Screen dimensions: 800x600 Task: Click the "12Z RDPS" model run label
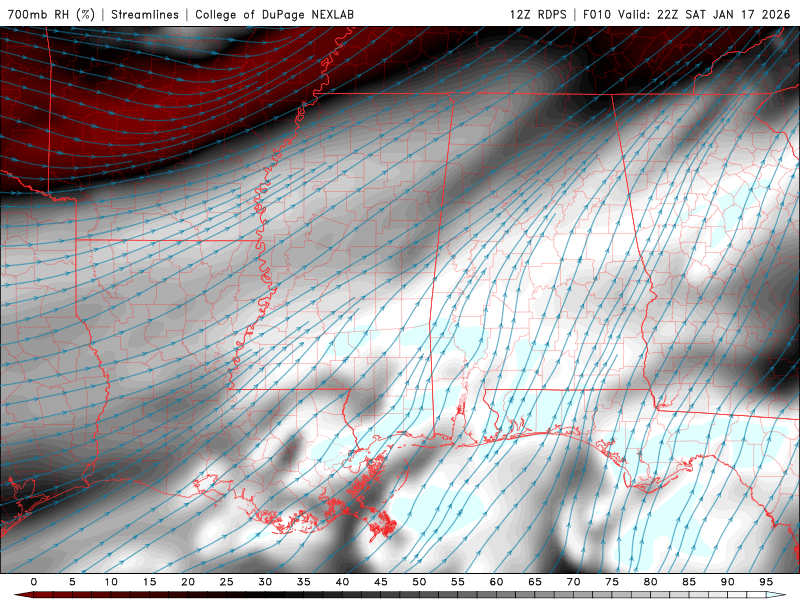point(538,14)
